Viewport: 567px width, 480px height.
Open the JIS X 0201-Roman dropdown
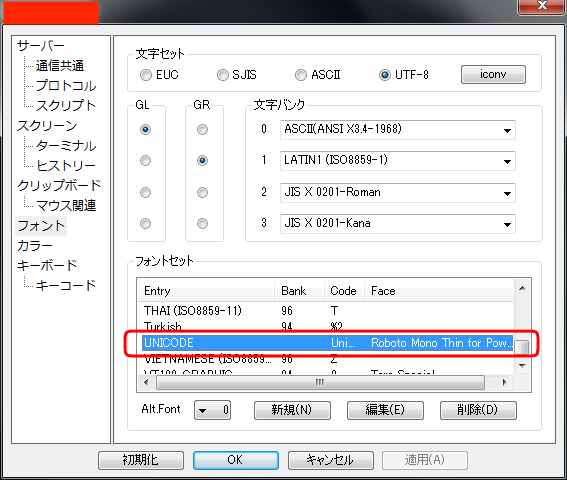coord(398,192)
